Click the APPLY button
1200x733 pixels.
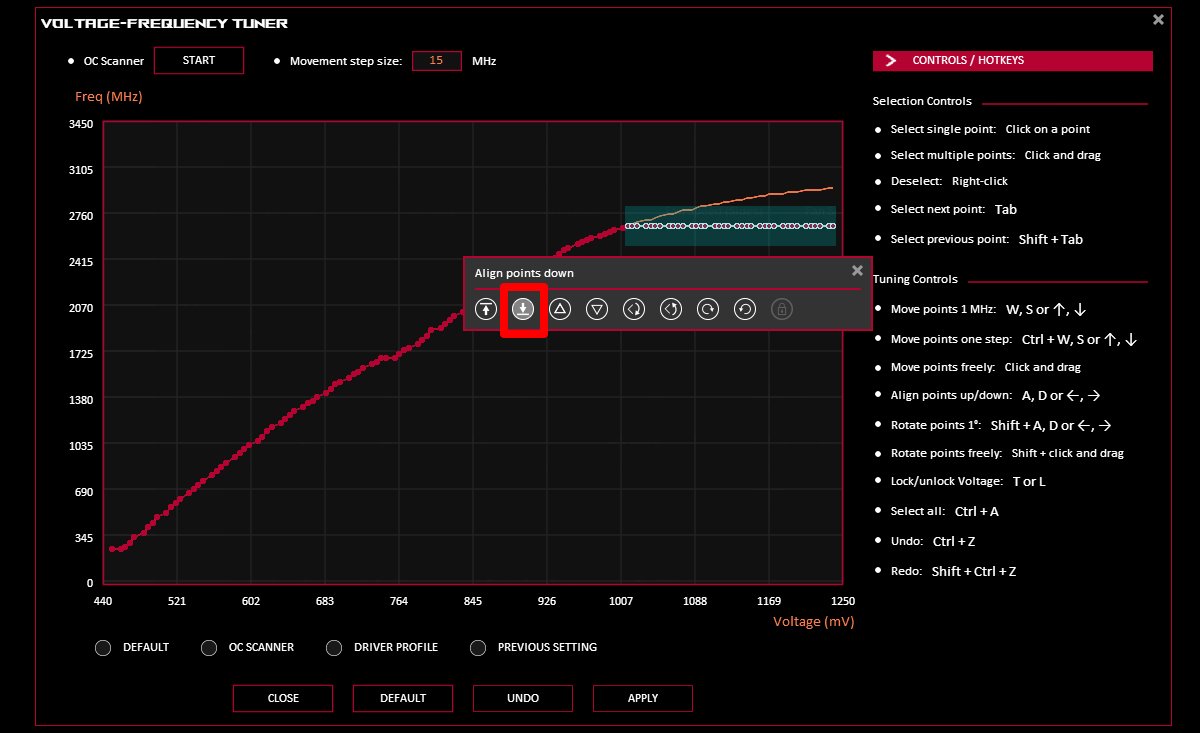point(642,698)
